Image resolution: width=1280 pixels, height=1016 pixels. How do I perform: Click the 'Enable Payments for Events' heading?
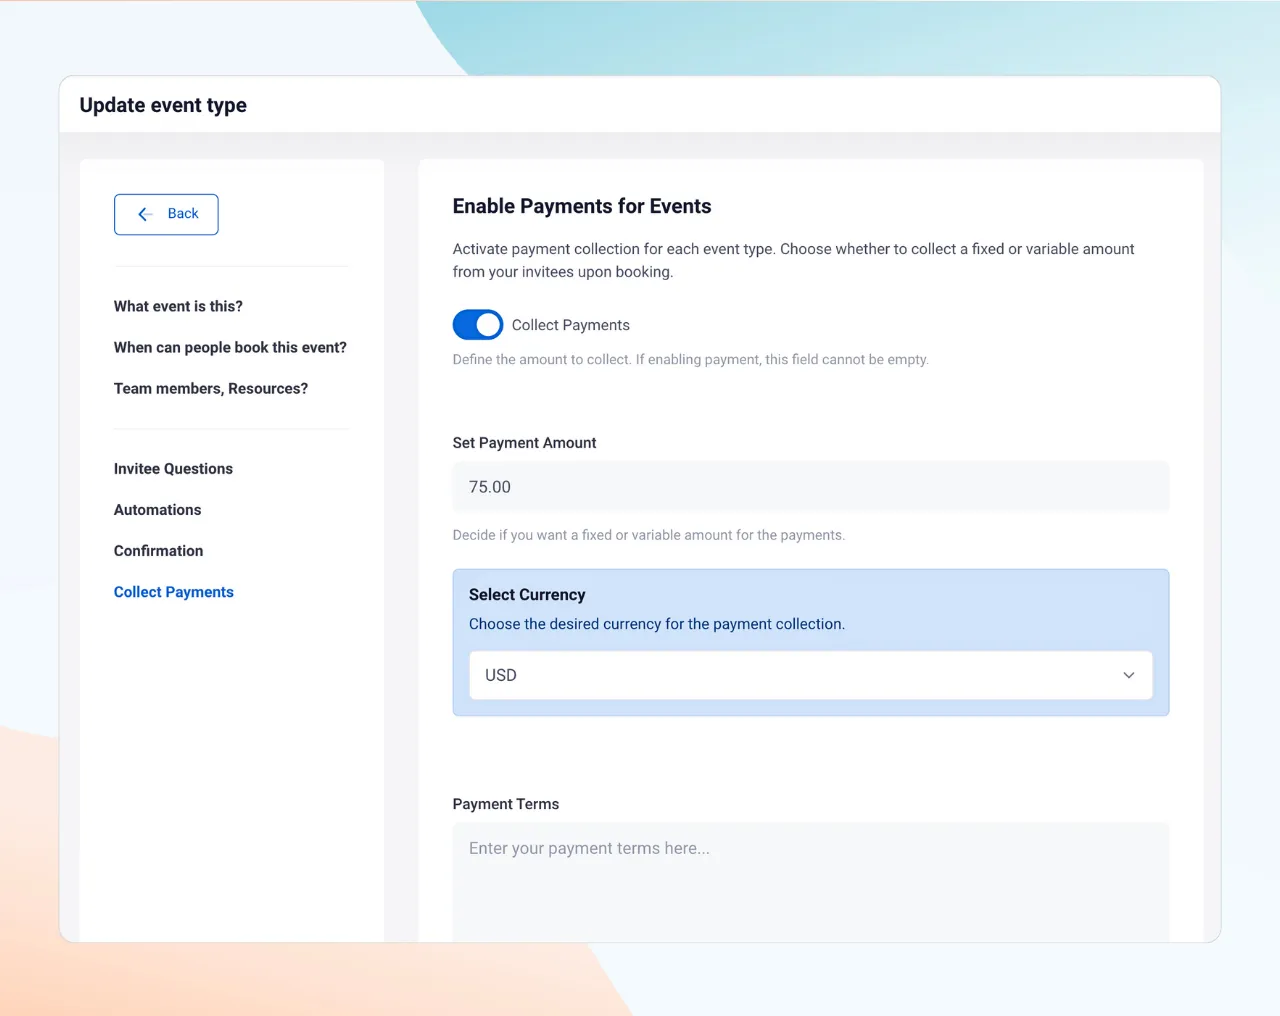pos(582,206)
